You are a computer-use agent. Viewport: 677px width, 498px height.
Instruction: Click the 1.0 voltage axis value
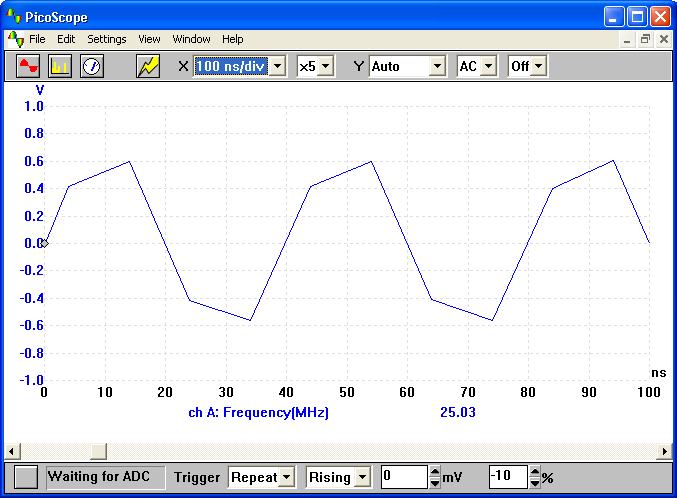pos(34,106)
